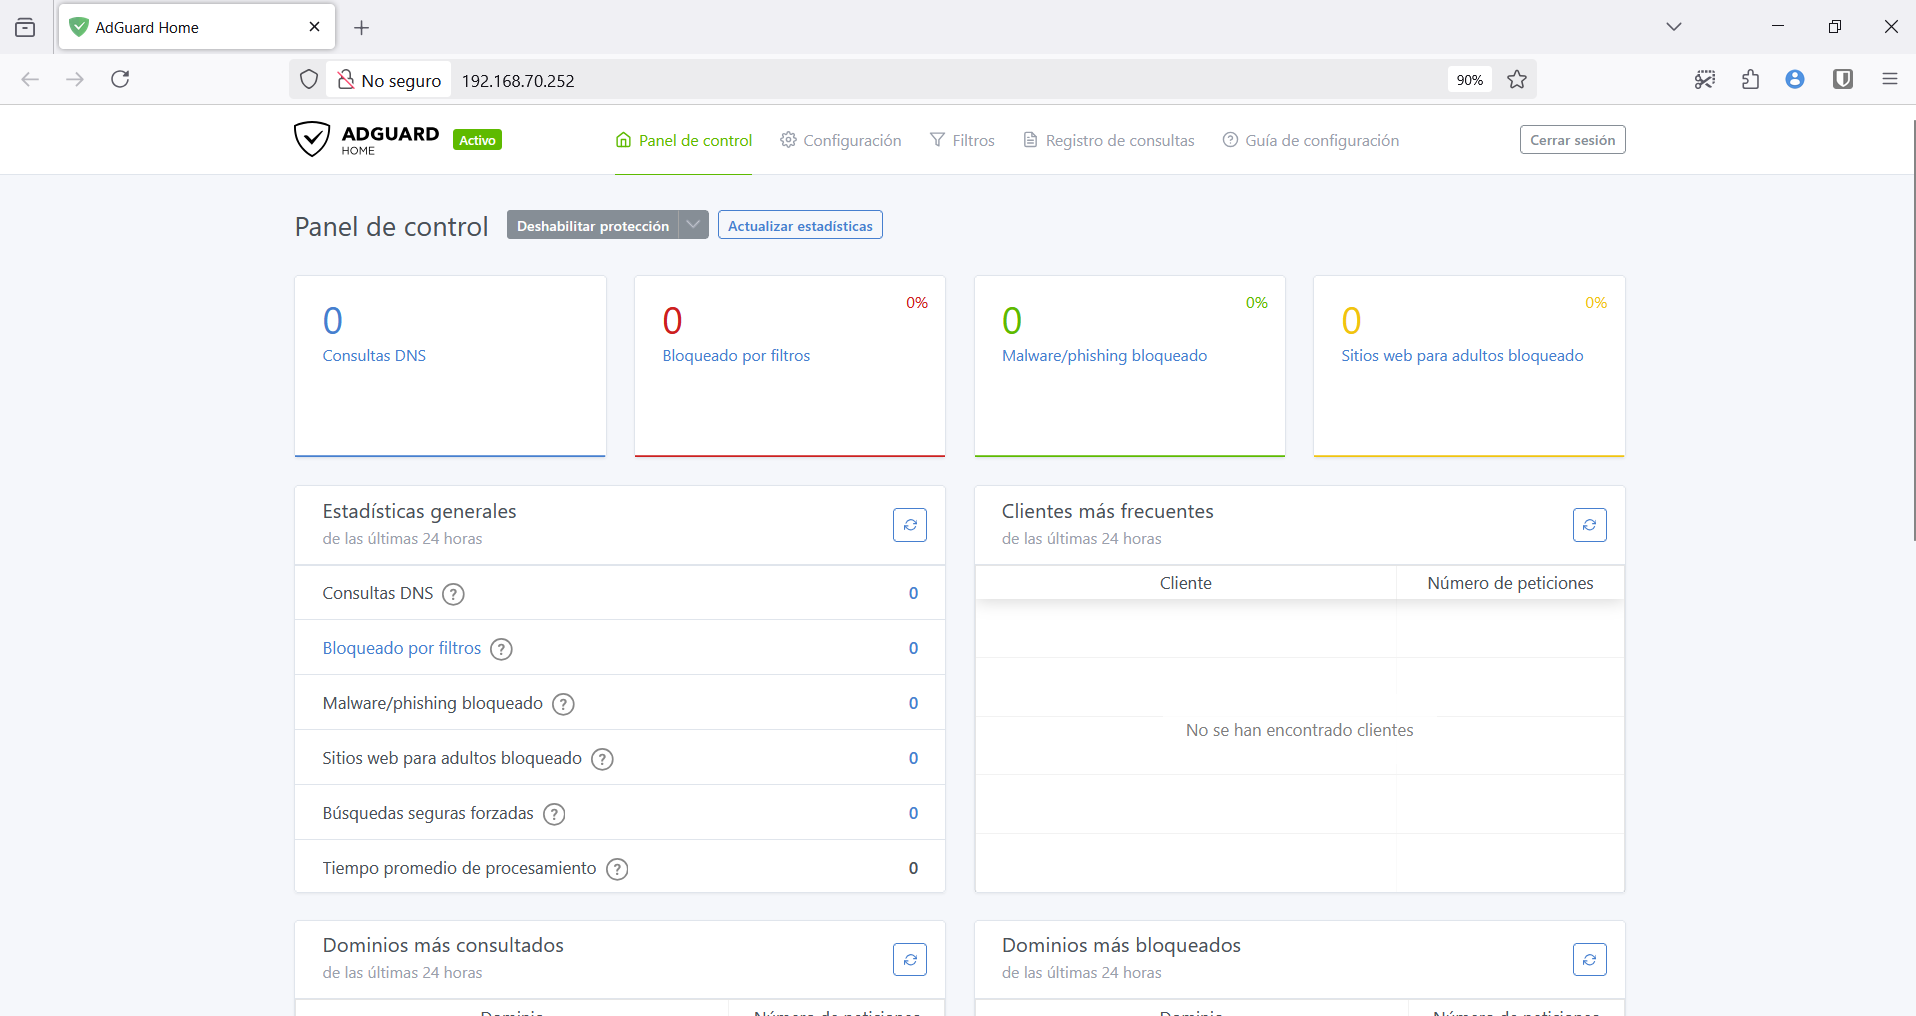Refresh the Estadísticas generales panel
Image resolution: width=1916 pixels, height=1016 pixels.
tap(909, 525)
